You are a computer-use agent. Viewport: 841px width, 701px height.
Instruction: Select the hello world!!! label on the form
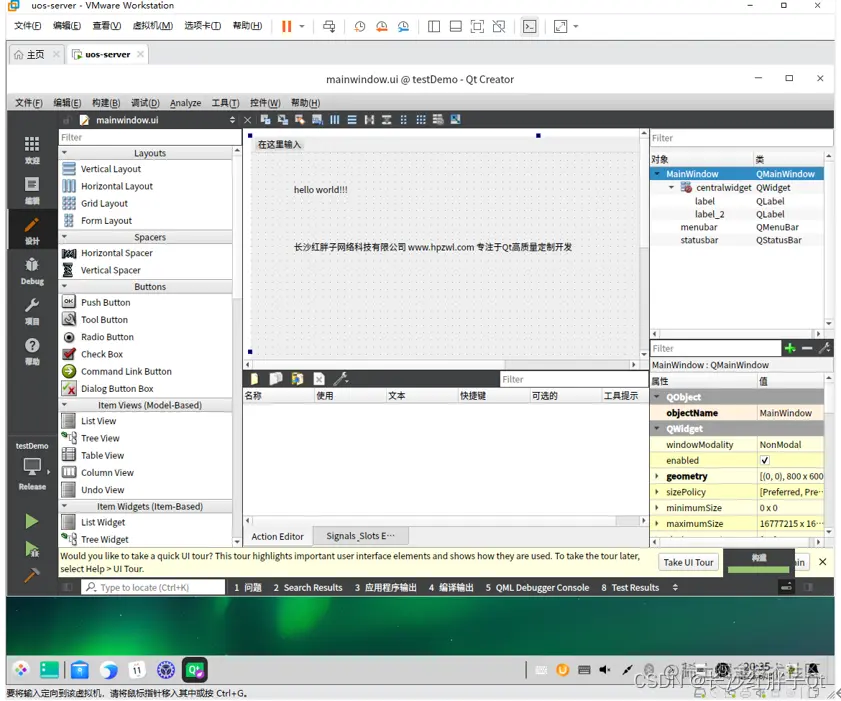tap(321, 189)
